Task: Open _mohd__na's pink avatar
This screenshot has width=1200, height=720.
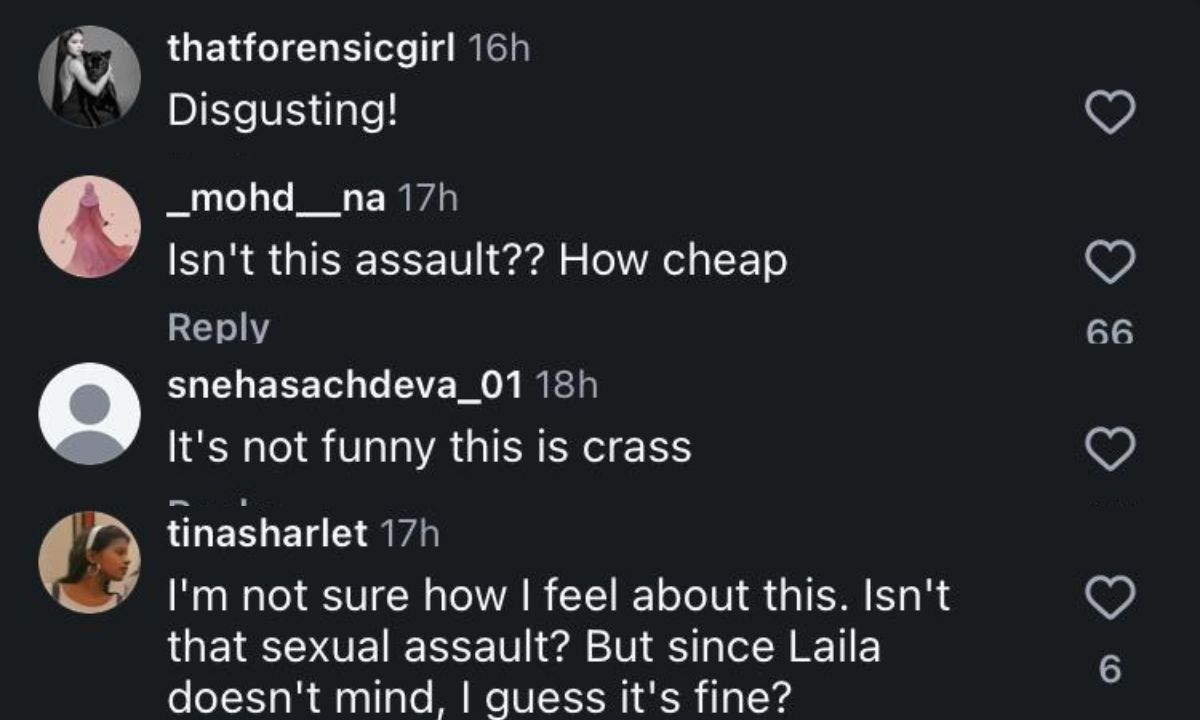Action: coord(89,226)
